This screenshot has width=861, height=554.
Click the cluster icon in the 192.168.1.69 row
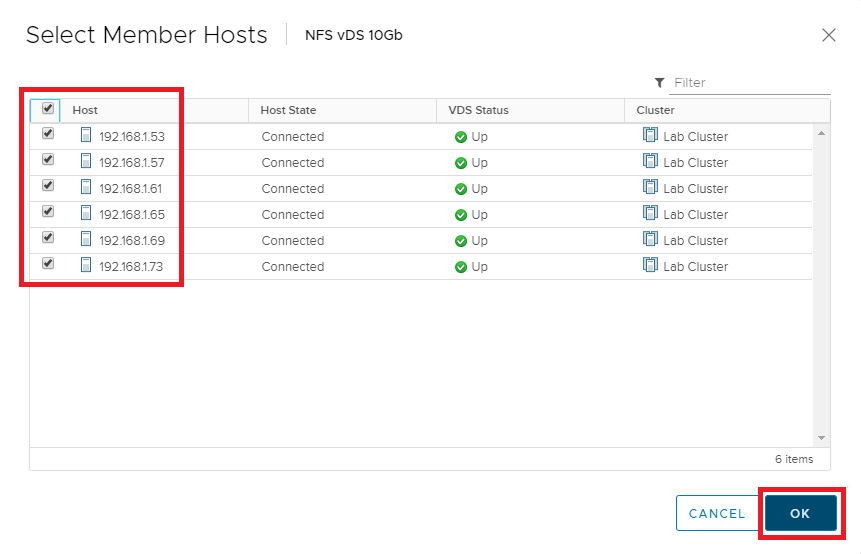point(650,240)
